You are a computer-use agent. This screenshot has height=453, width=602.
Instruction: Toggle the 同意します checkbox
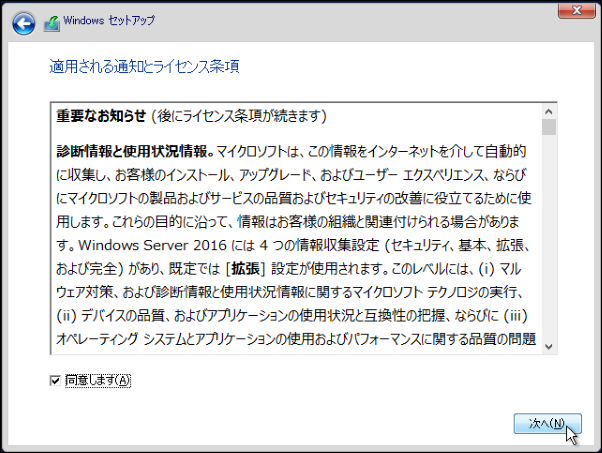tap(54, 380)
